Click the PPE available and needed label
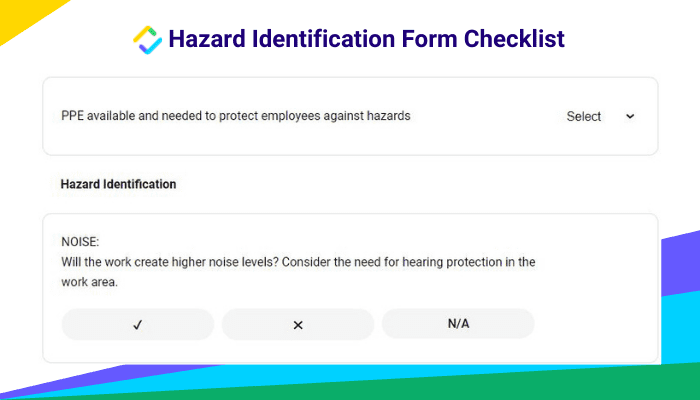700x400 pixels. (x=236, y=116)
